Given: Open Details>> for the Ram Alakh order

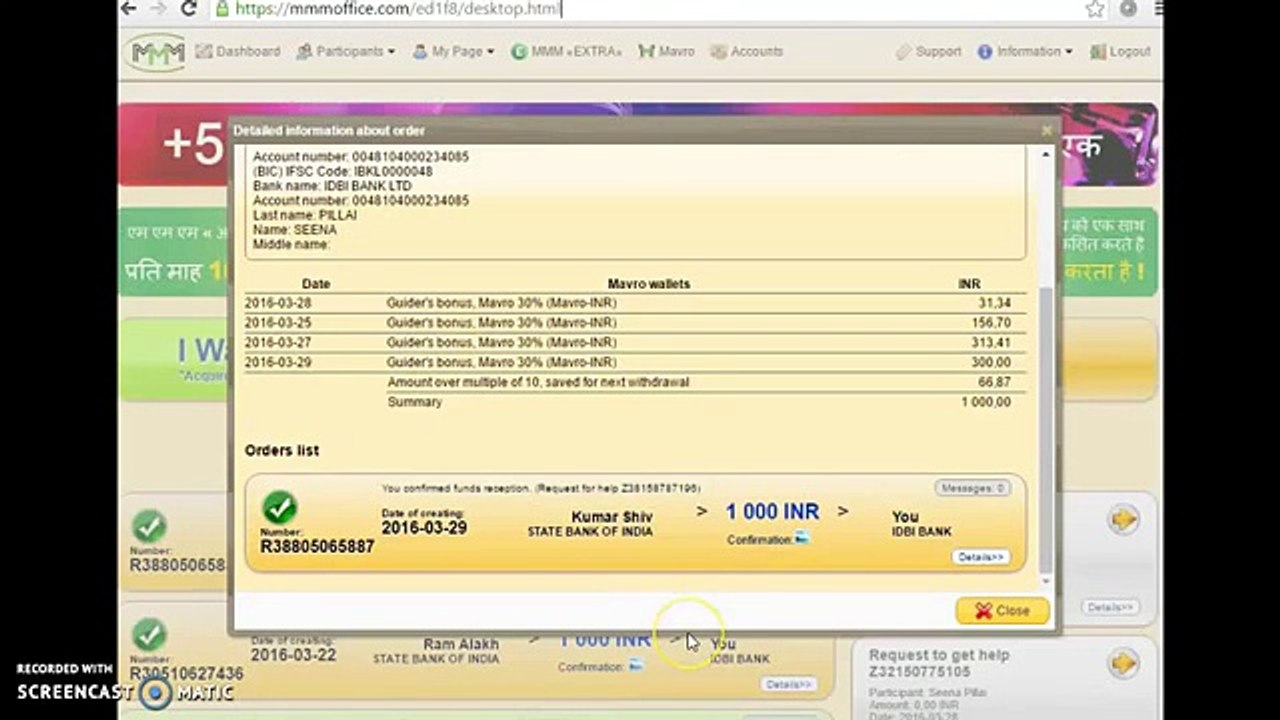Looking at the screenshot, I should [x=788, y=684].
